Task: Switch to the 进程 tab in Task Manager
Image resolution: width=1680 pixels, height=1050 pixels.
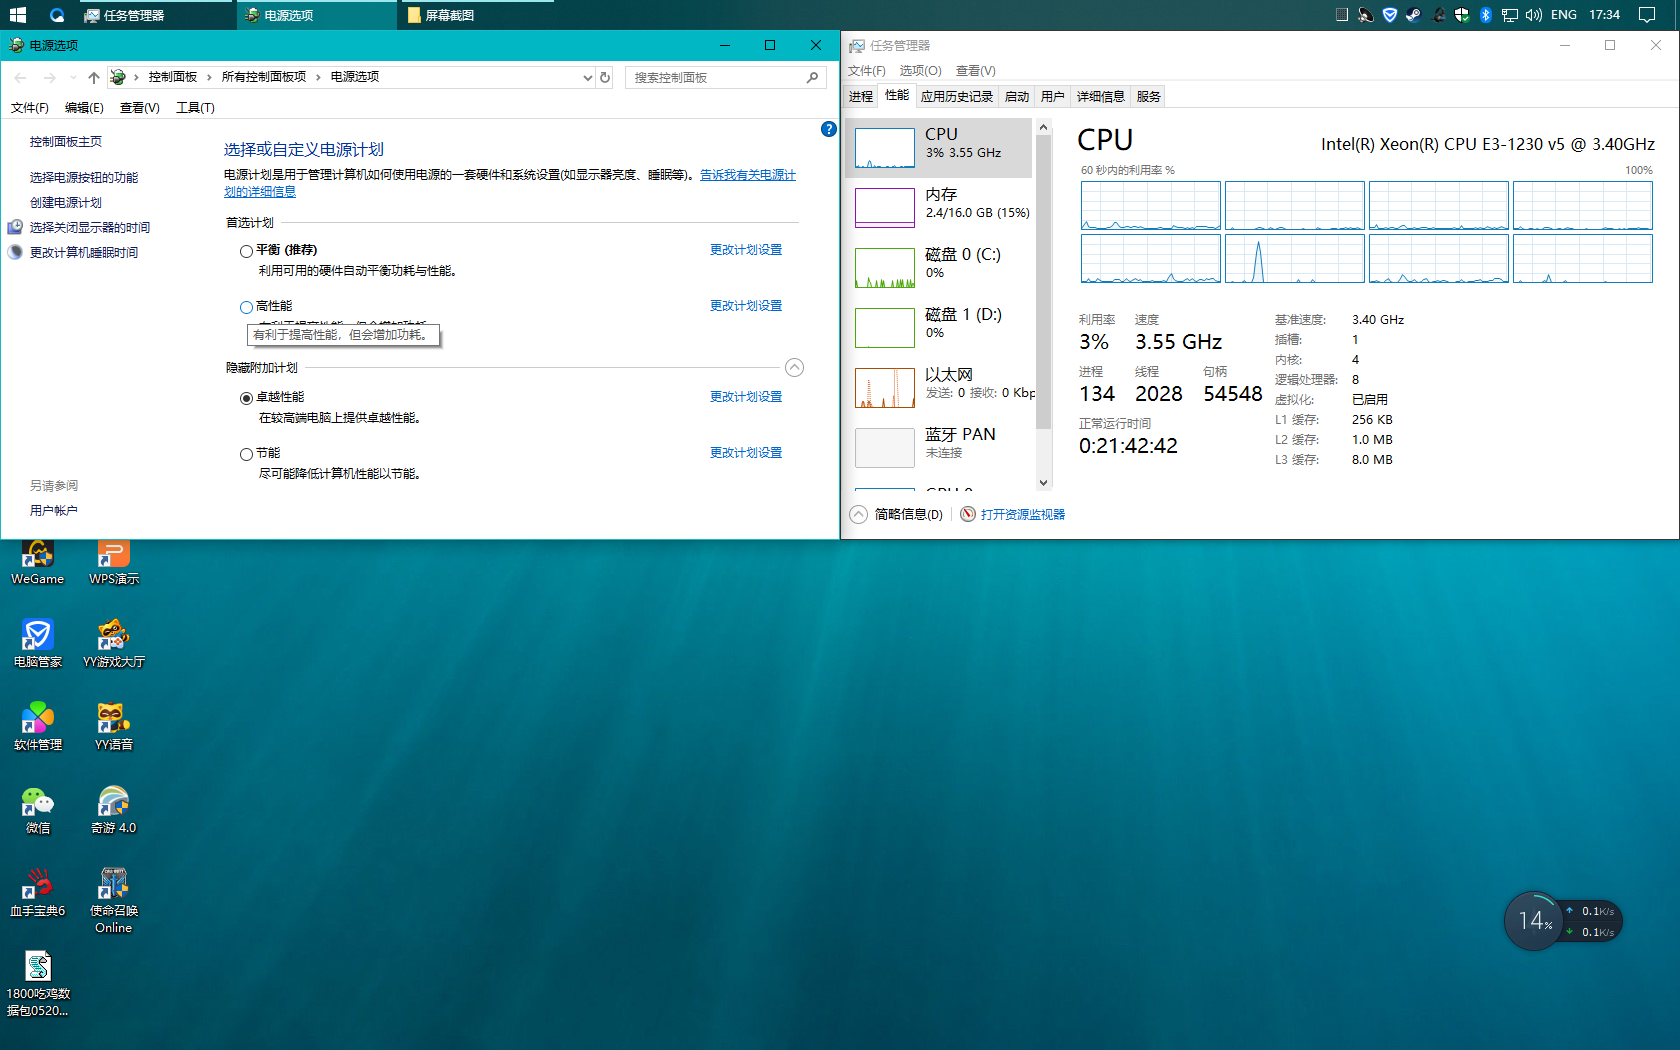Action: 861,97
